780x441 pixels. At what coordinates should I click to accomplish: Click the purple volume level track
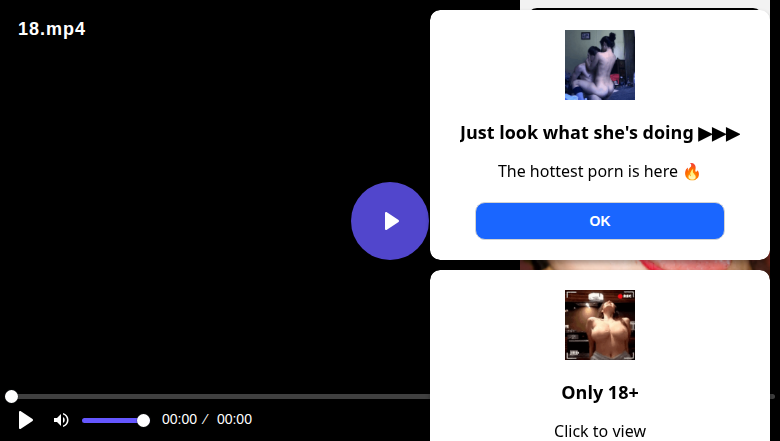click(x=112, y=421)
